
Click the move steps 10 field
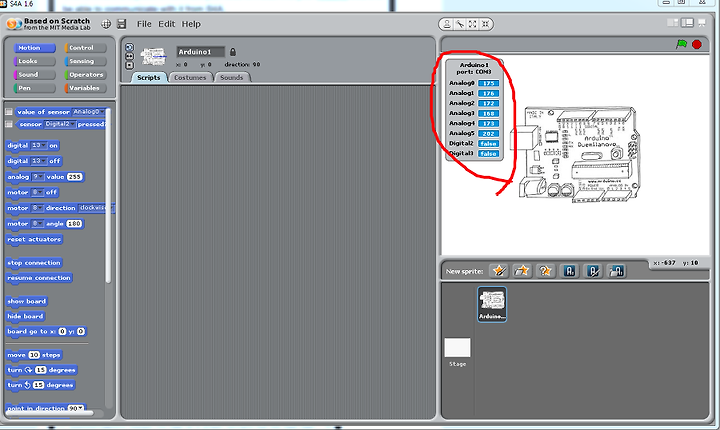coord(34,355)
